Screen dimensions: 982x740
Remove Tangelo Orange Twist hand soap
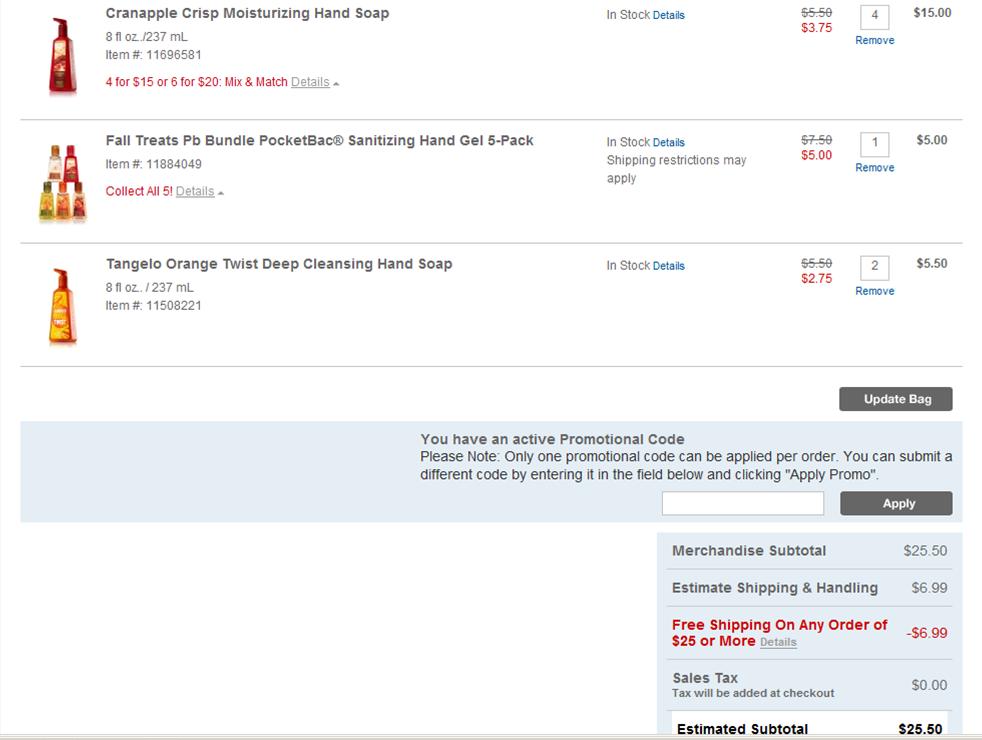click(x=875, y=291)
